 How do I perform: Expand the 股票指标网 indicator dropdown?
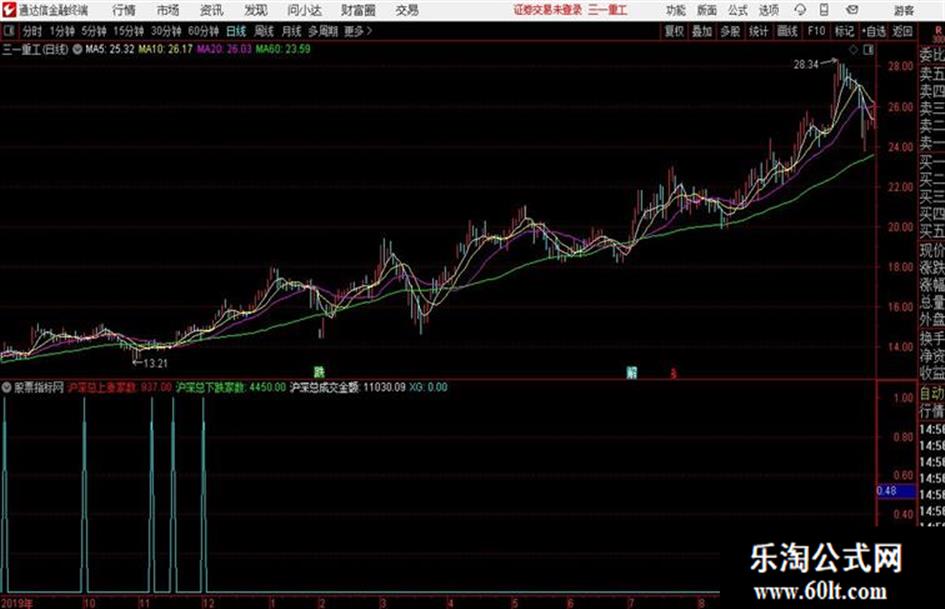6,387
